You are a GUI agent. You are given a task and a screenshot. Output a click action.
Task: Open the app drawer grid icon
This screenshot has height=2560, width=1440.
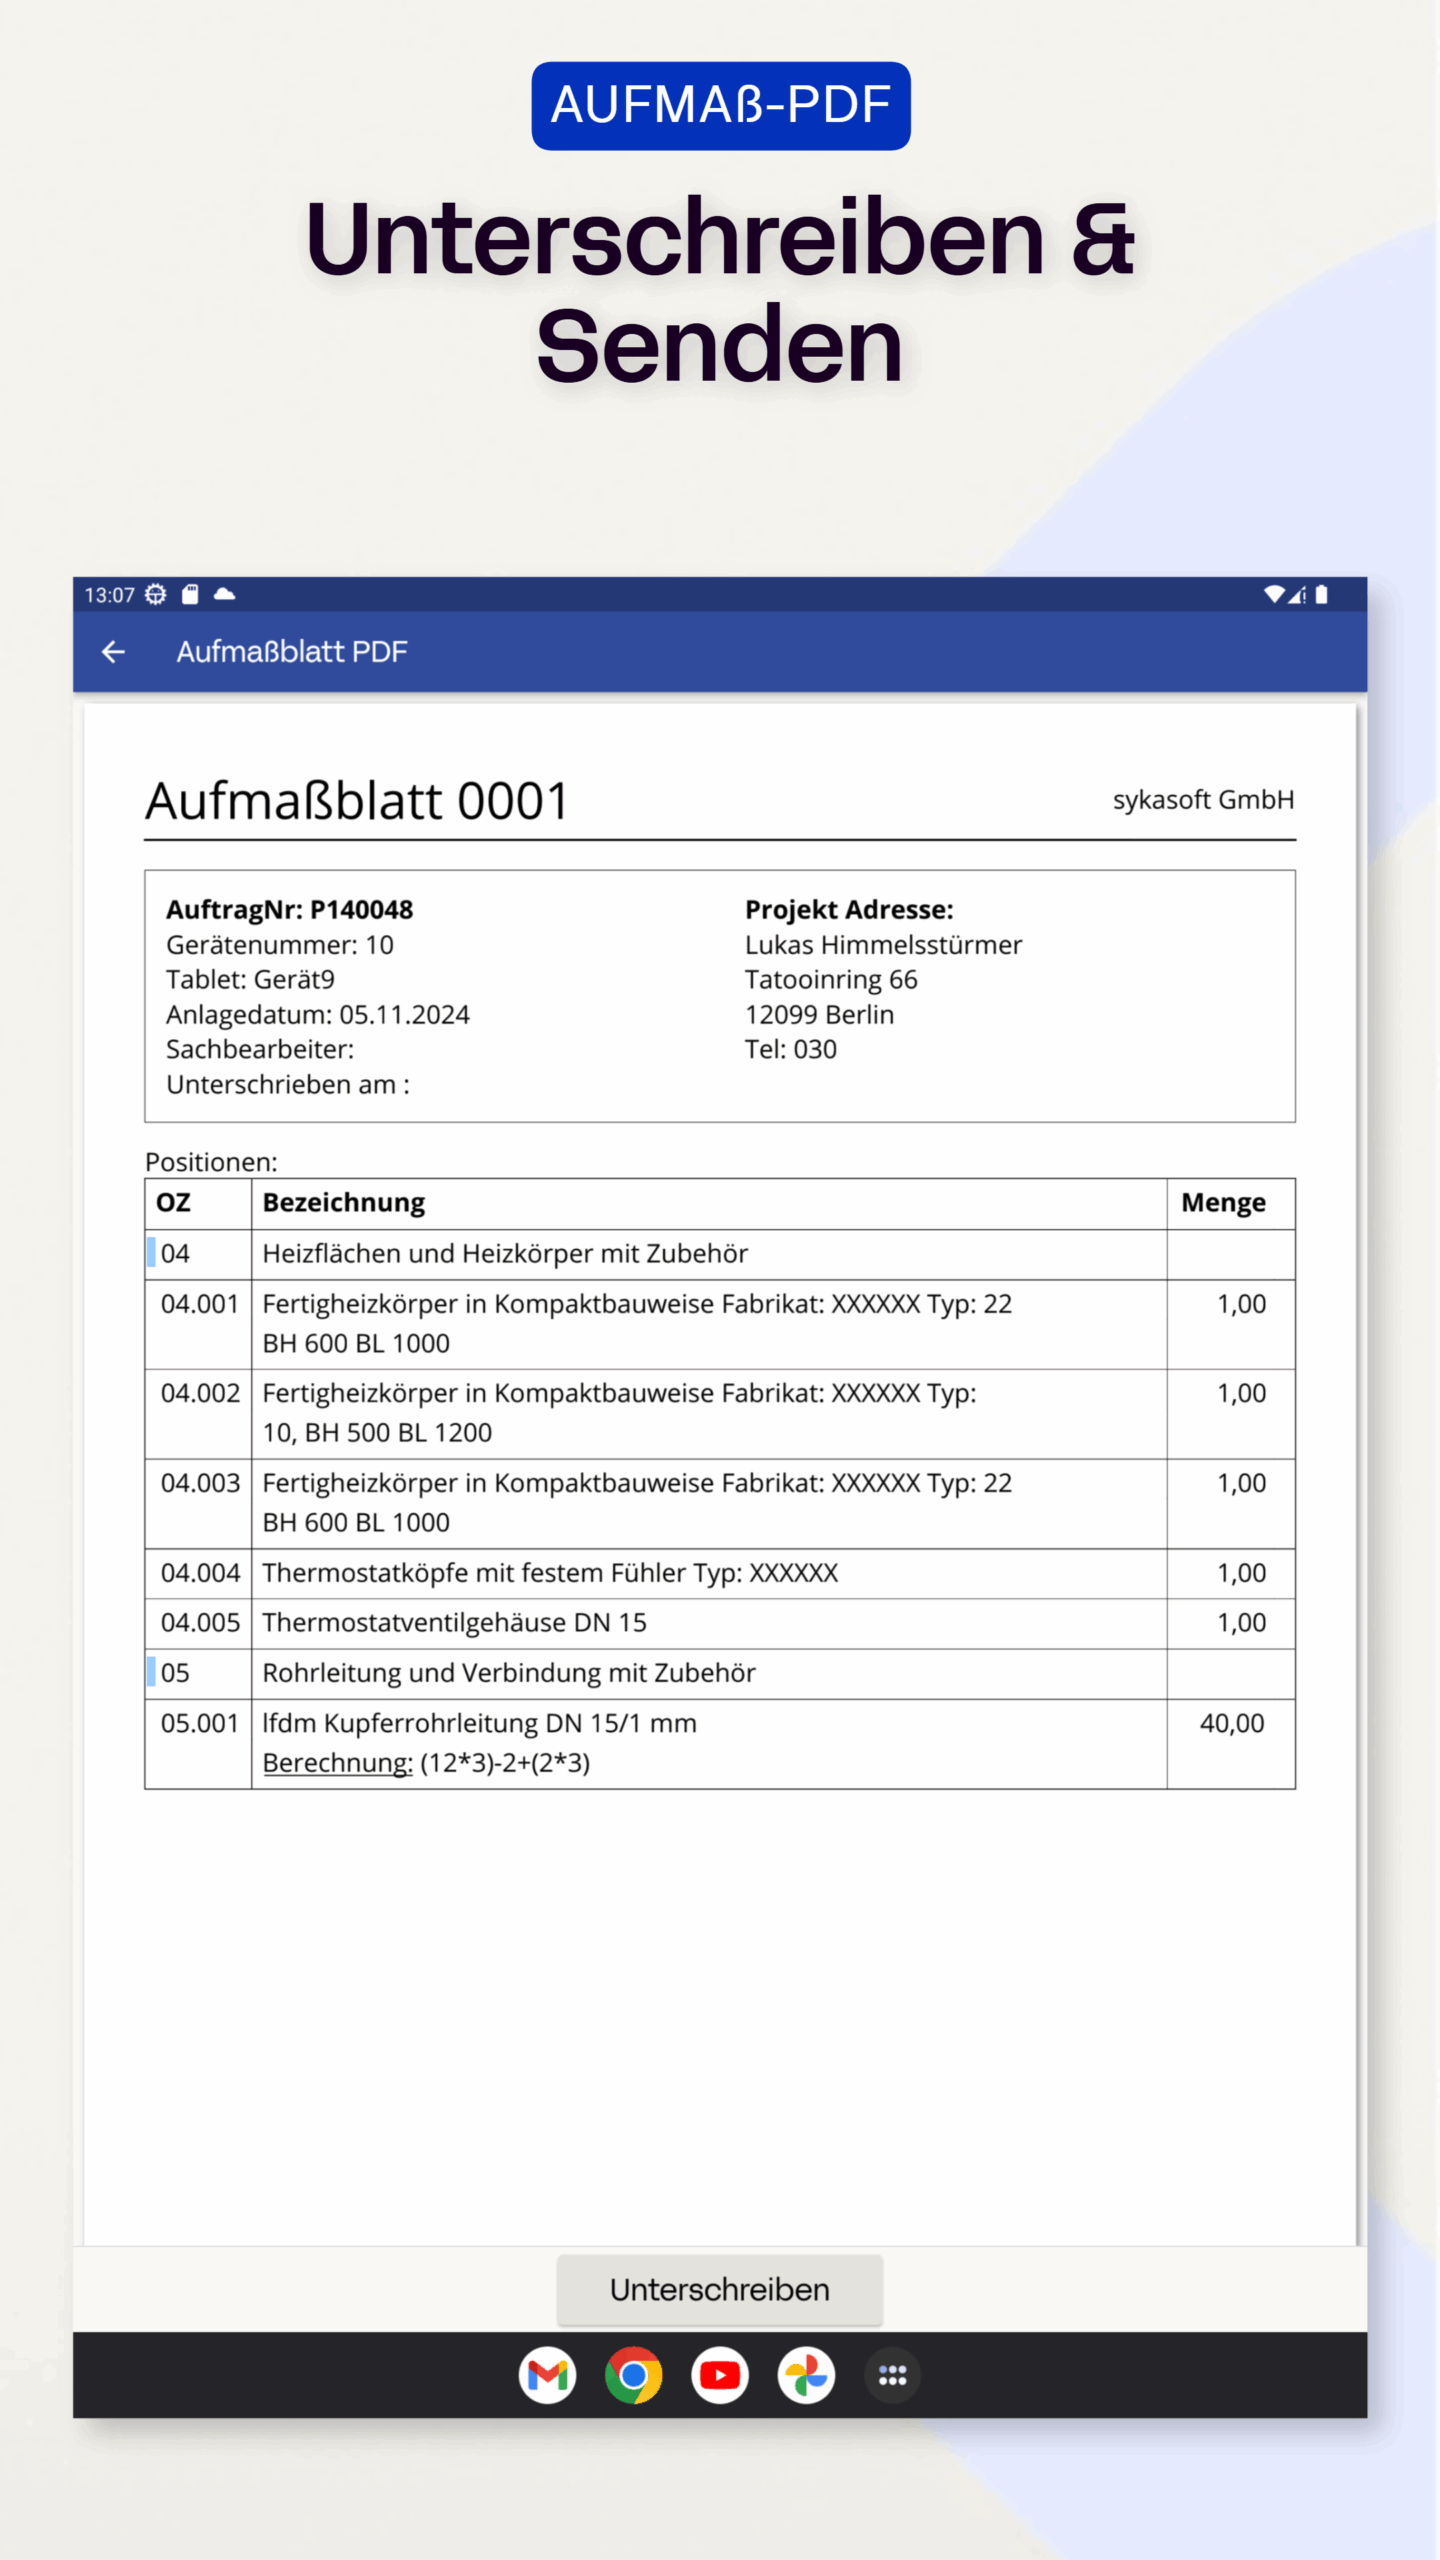coord(892,2375)
